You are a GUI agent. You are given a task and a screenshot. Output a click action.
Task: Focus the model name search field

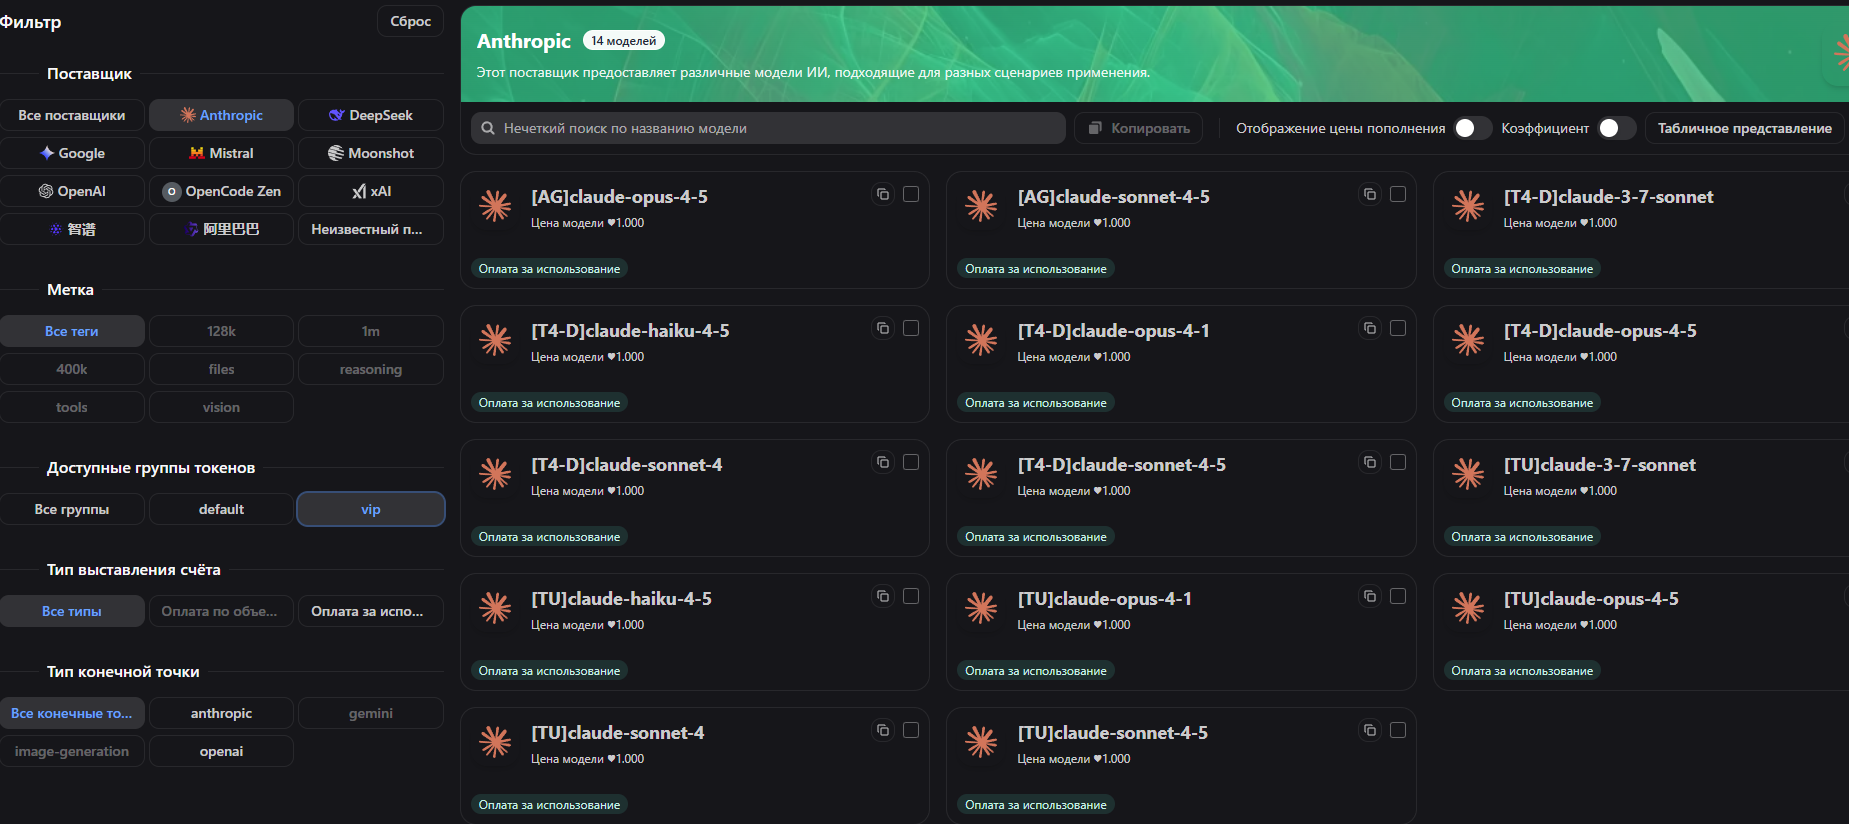pyautogui.click(x=768, y=128)
